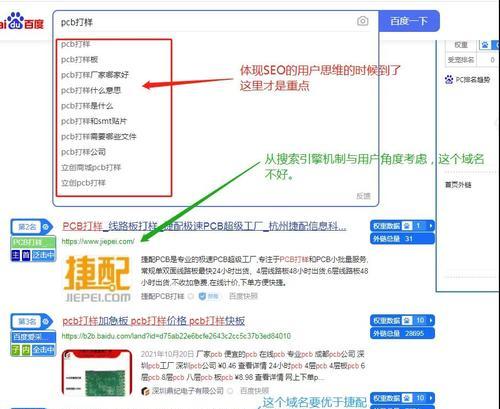Click the 权重 cell in the side panel

pos(461,45)
